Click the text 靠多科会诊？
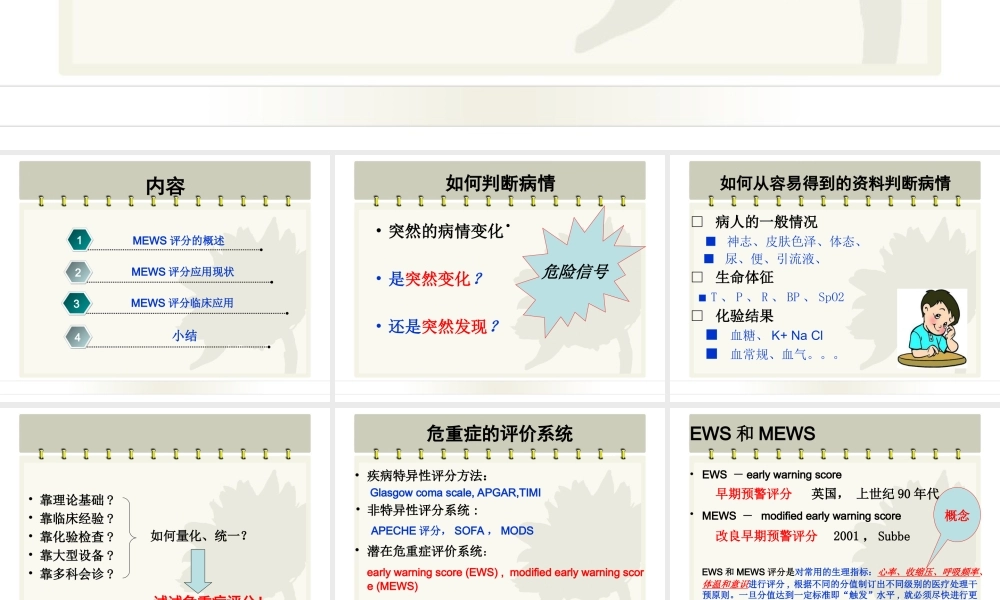The image size is (1000, 600). point(77,574)
